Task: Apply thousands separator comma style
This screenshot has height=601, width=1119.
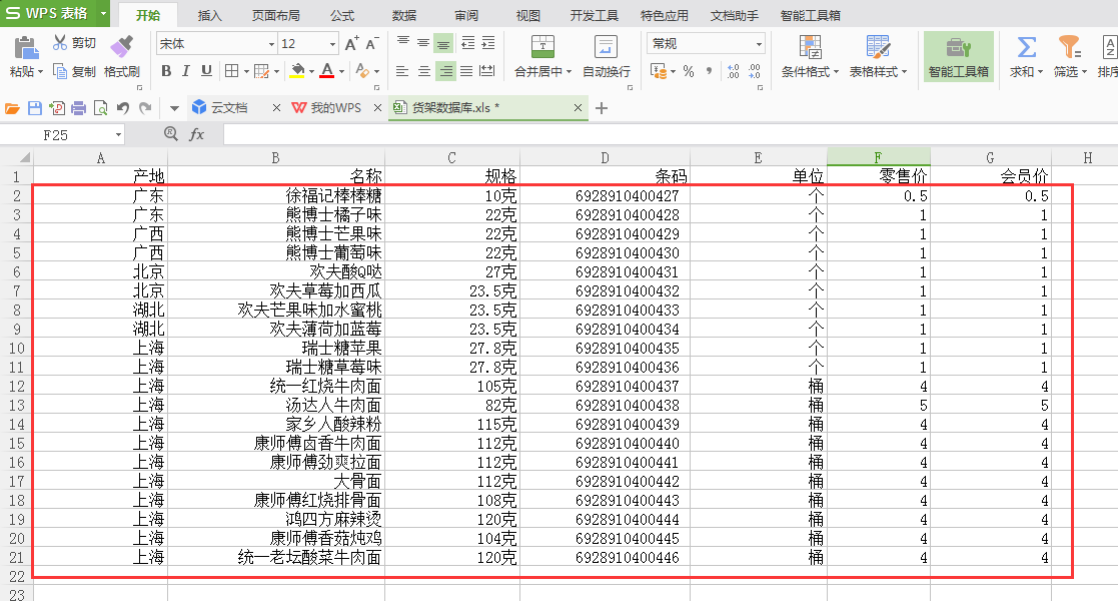Action: 709,71
